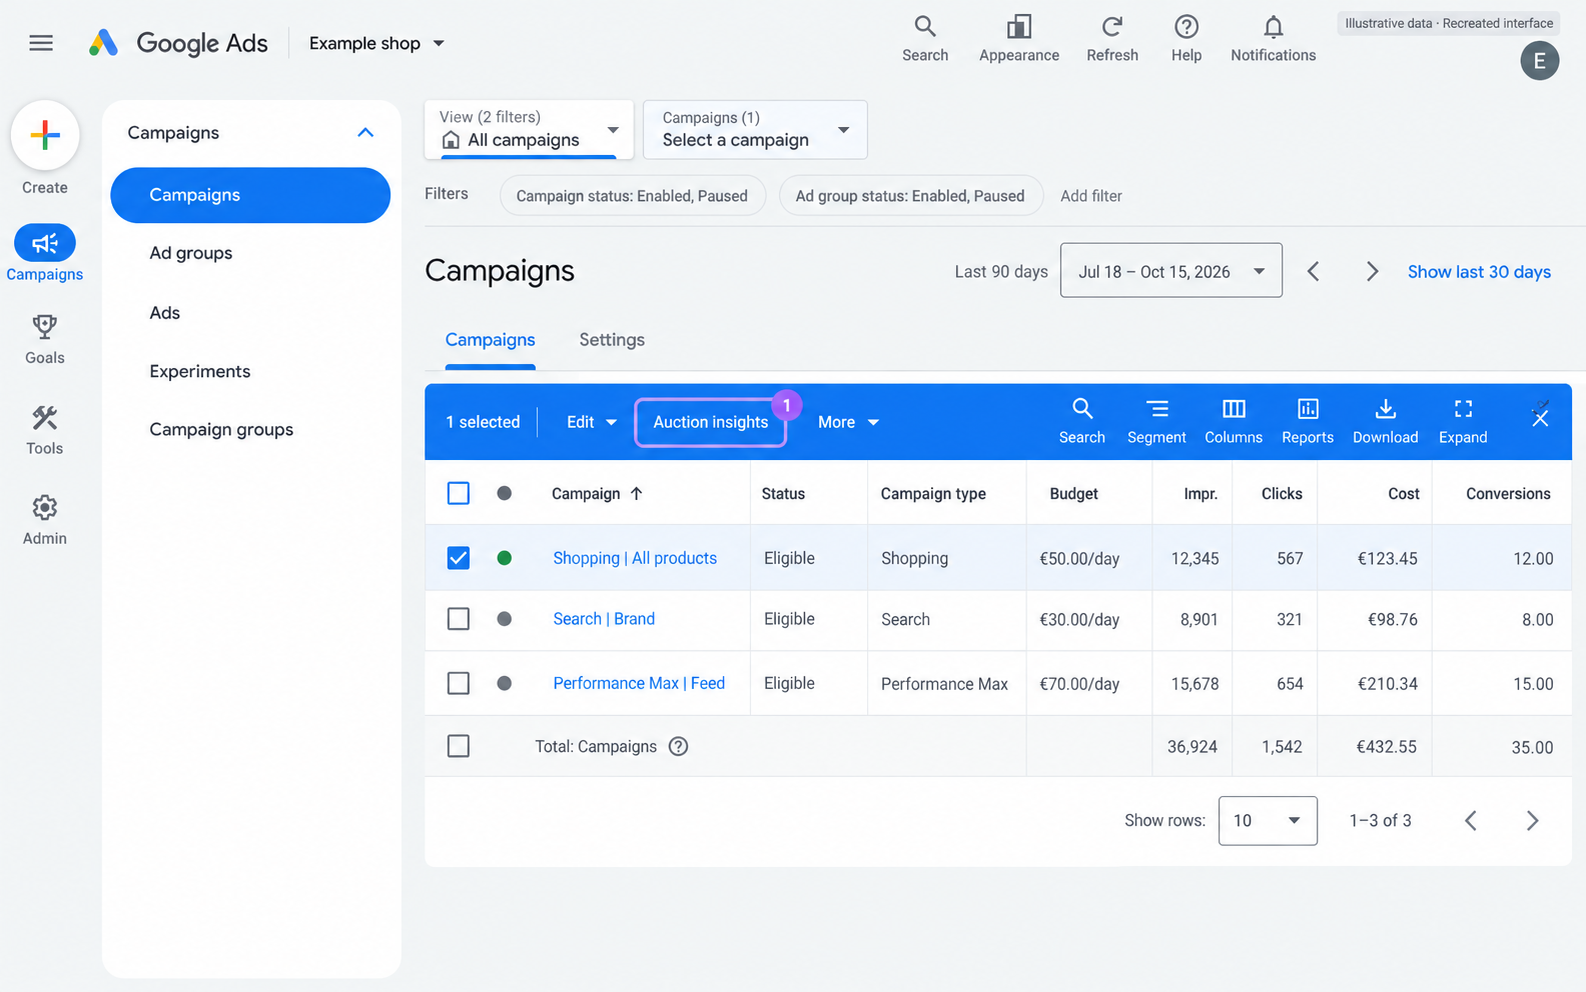Screen dimensions: 1586x992
Task: Go to next date range arrow
Action: coord(1372,271)
